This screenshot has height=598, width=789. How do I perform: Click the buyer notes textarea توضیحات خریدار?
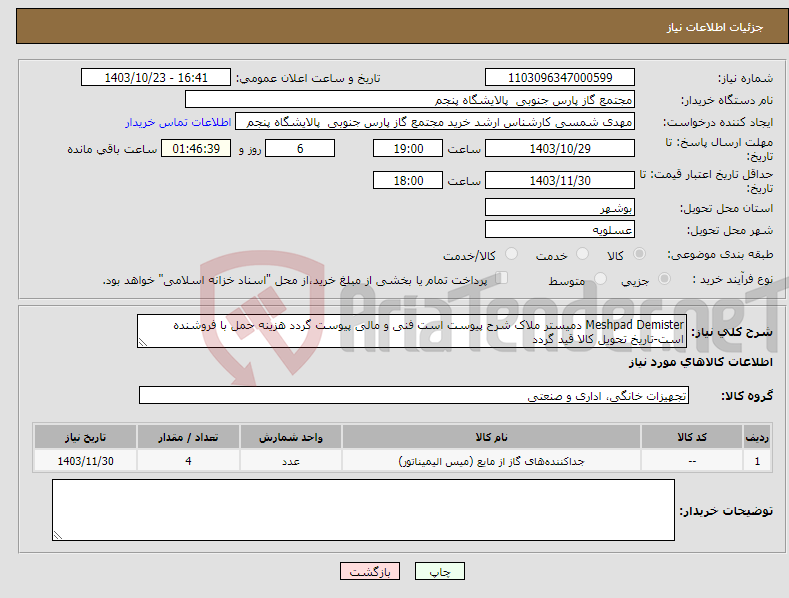click(x=363, y=510)
